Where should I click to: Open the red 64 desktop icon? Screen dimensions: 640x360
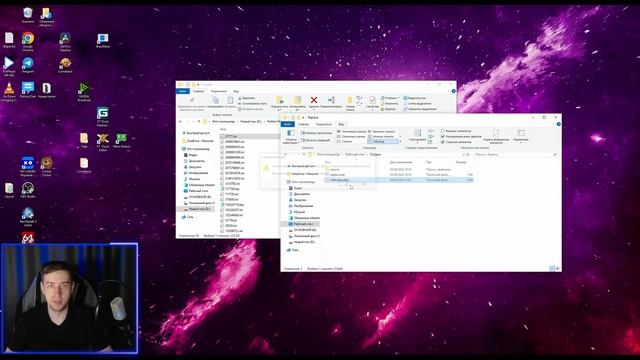pyautogui.click(x=28, y=237)
